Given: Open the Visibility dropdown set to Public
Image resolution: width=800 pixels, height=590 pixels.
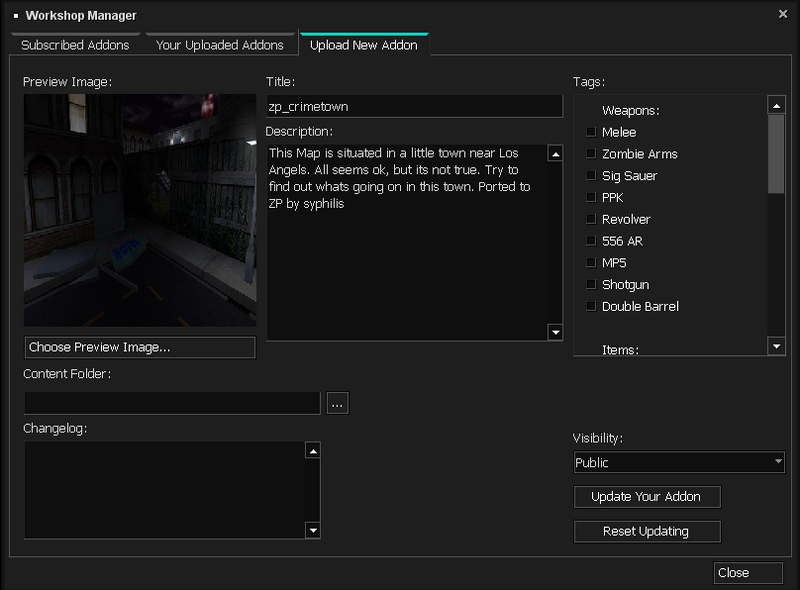Looking at the screenshot, I should pos(678,462).
